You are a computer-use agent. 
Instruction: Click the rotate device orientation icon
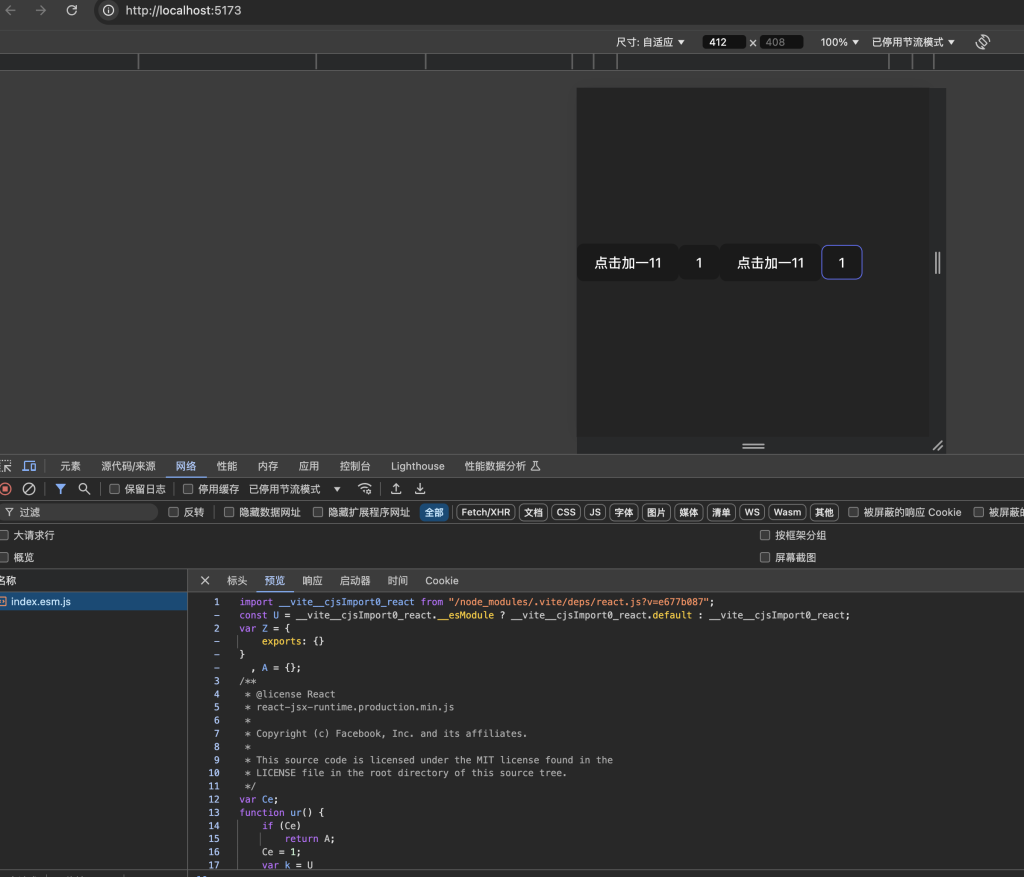point(982,42)
